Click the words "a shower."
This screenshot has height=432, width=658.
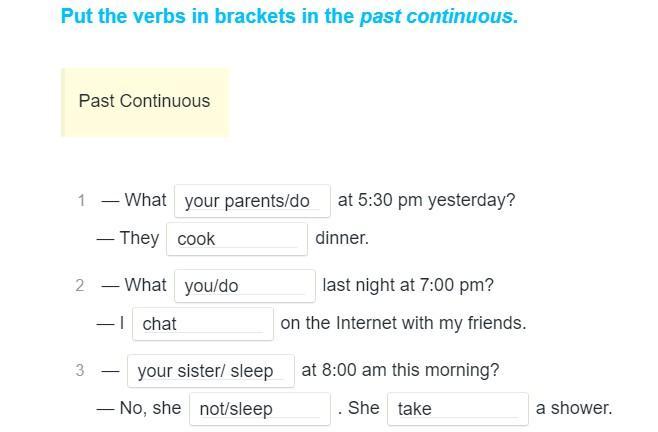click(574, 408)
